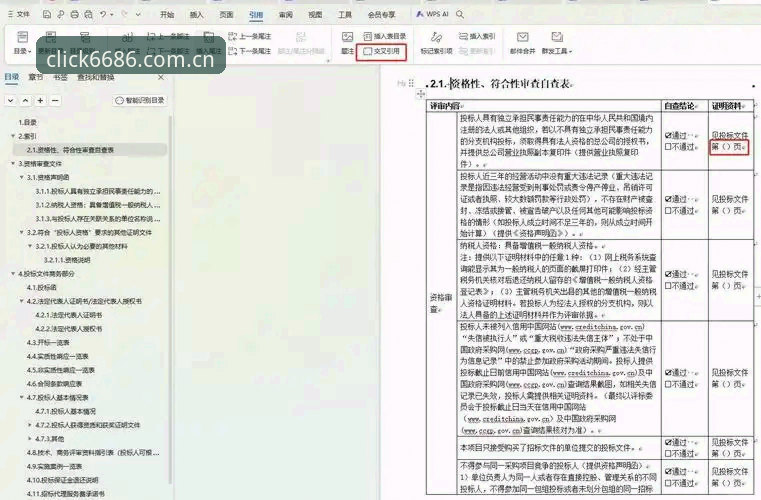Toggle 通过 in the 重大违法记录 row
761x500 pixels.
(668, 199)
